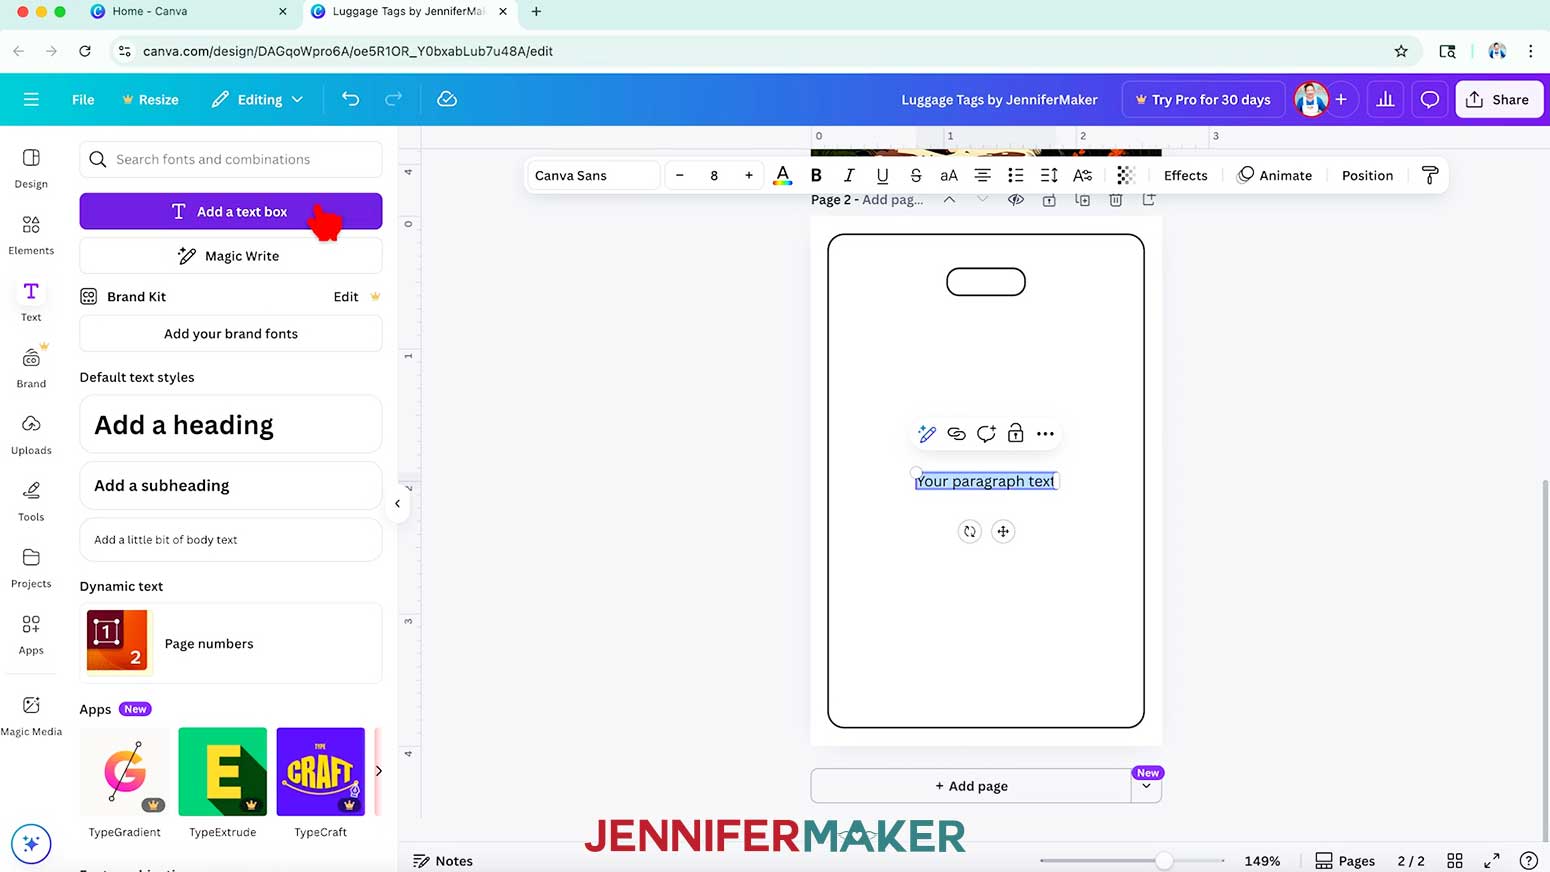1550x872 pixels.
Task: Open the main hamburger menu
Action: pyautogui.click(x=31, y=99)
